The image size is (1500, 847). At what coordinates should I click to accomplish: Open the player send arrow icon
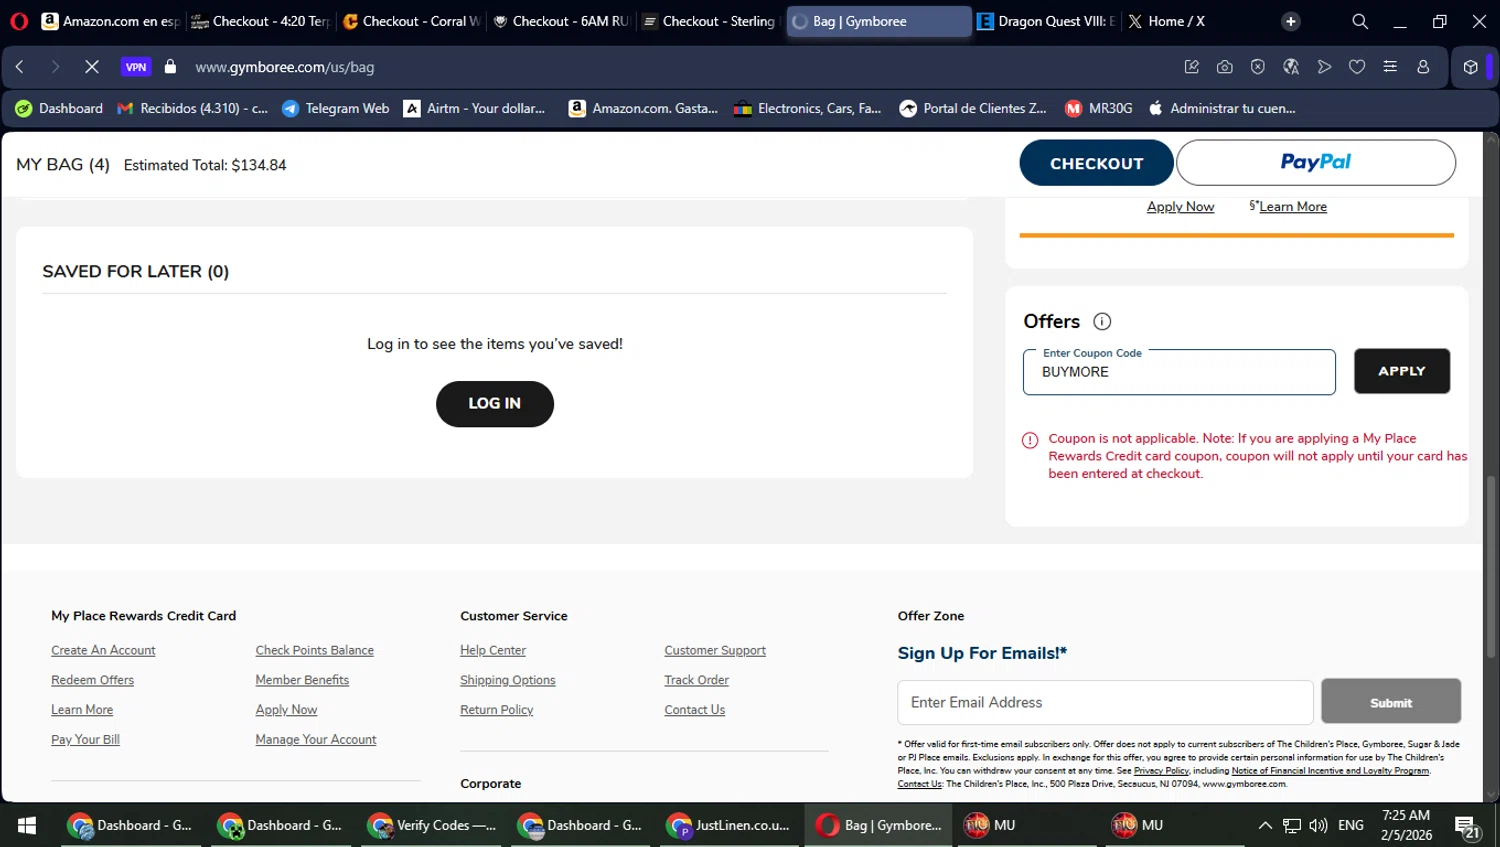coord(1324,67)
